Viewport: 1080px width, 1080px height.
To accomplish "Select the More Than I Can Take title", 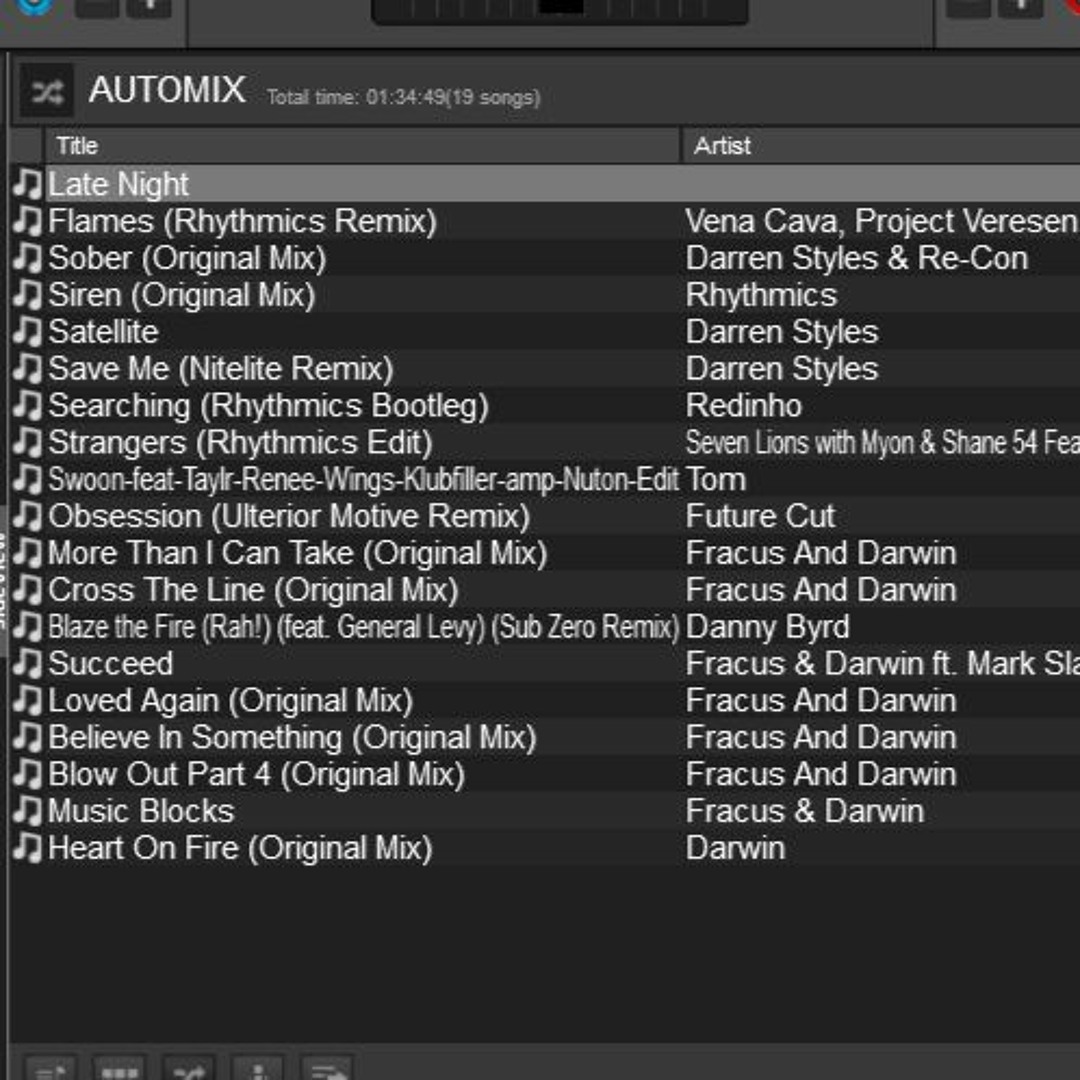I will coord(298,553).
